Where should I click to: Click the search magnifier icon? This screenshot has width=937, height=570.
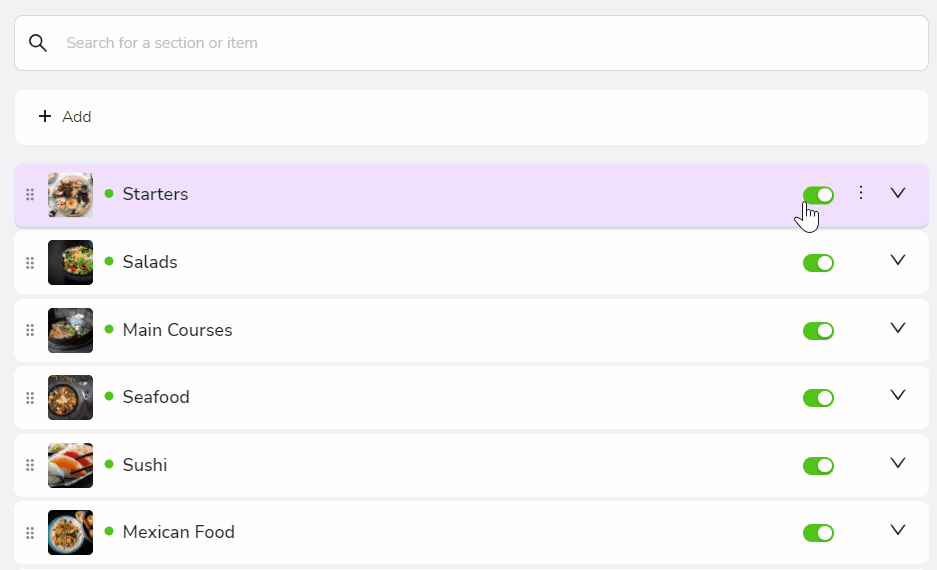click(38, 43)
